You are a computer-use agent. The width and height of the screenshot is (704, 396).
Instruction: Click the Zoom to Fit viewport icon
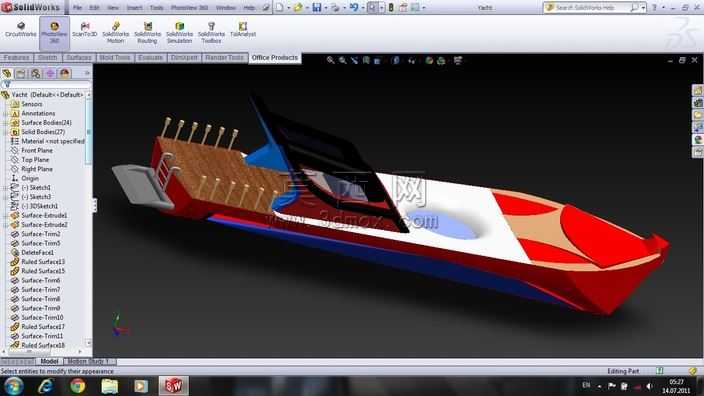pyautogui.click(x=330, y=60)
